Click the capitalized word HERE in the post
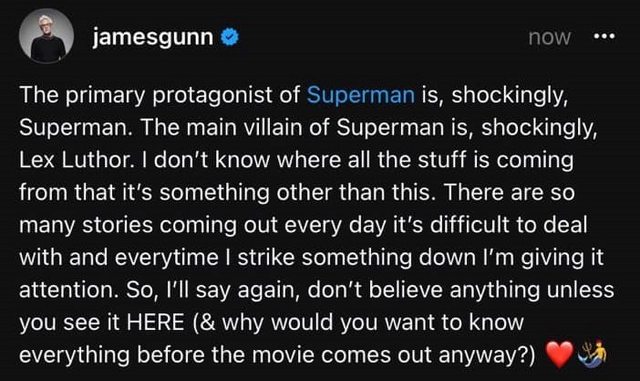640x381 pixels. [x=156, y=322]
